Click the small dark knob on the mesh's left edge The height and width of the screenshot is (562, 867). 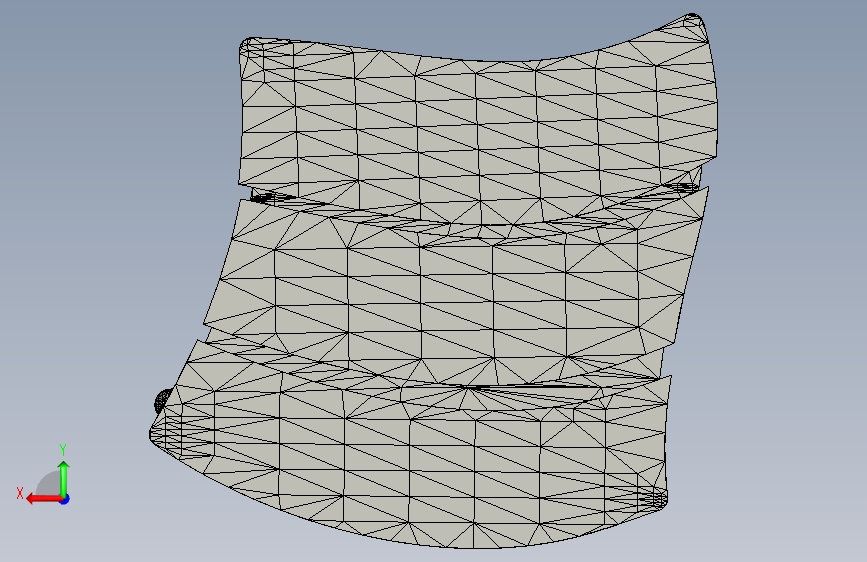pyautogui.click(x=163, y=400)
